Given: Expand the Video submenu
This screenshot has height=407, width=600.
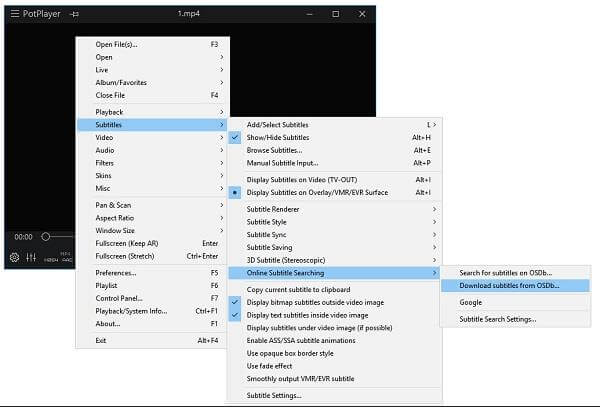Looking at the screenshot, I should coord(153,137).
